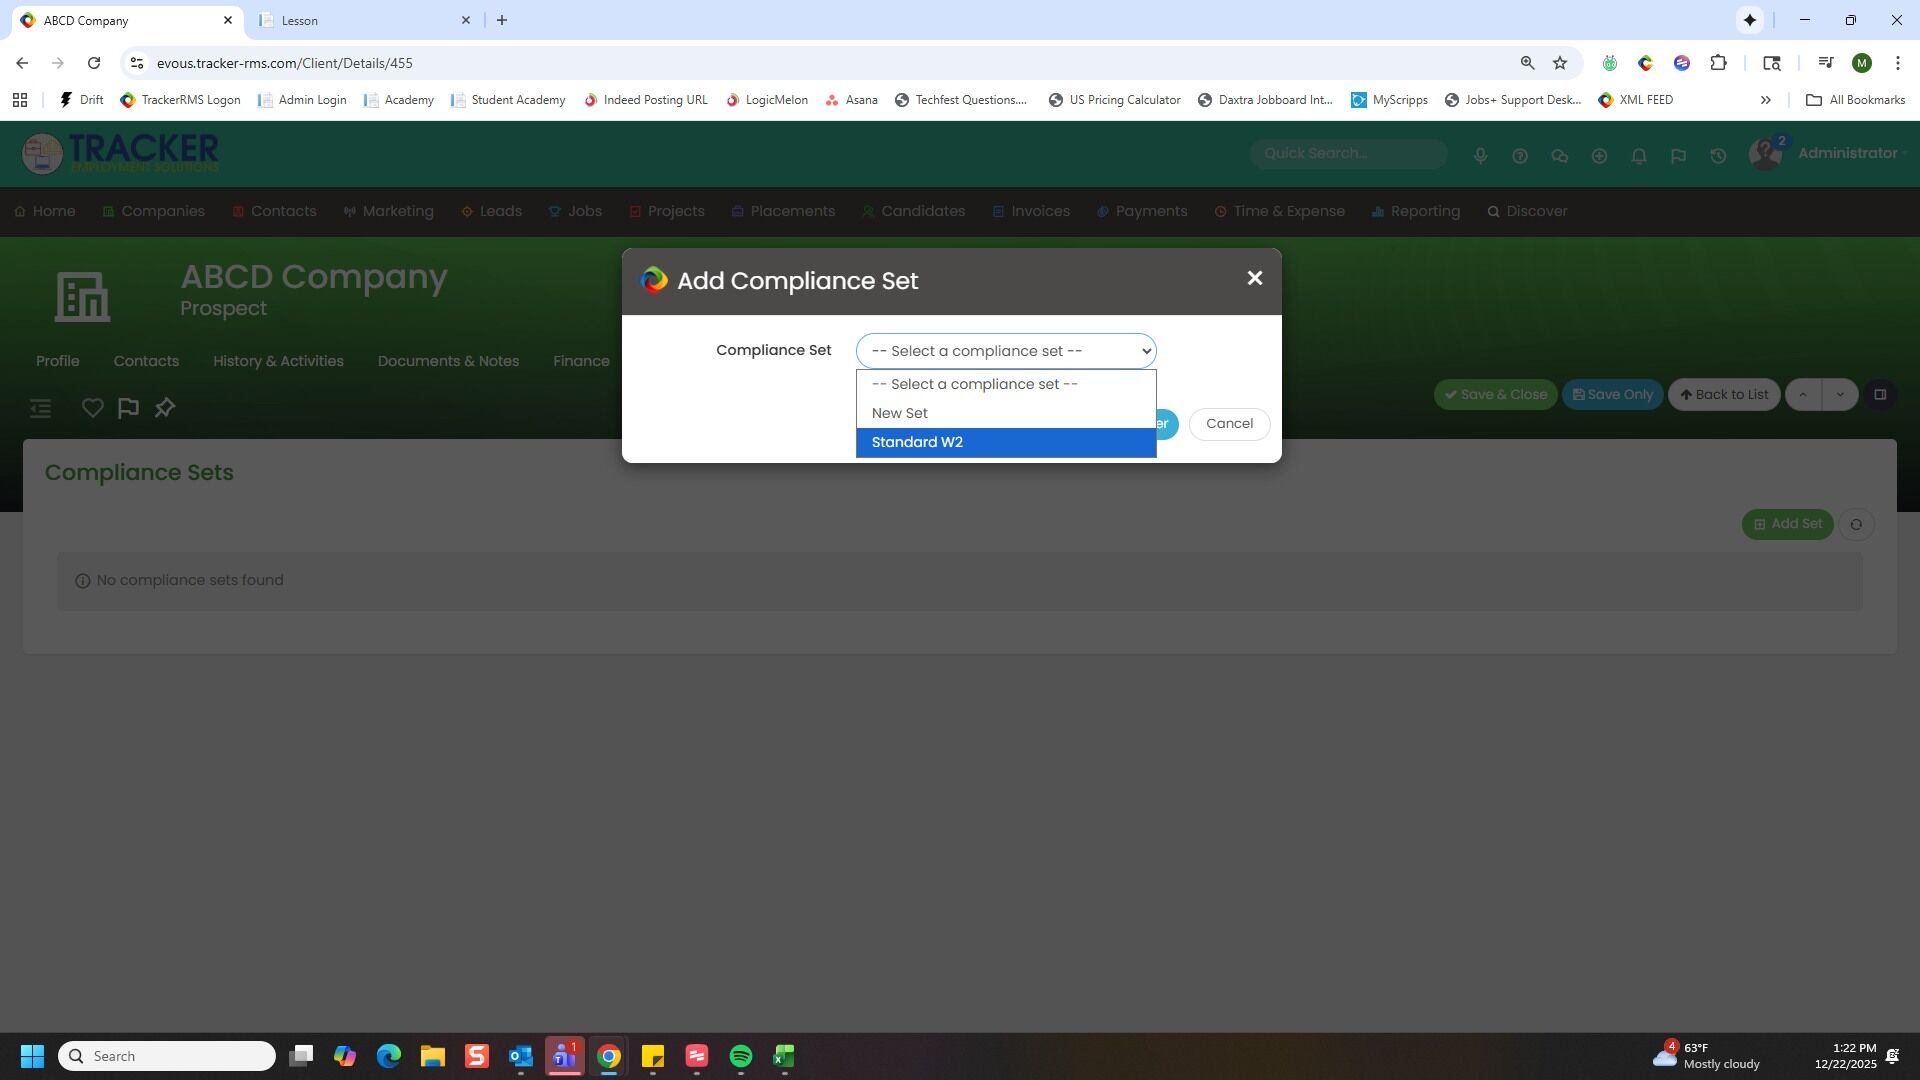1920x1080 pixels.
Task: Open the notifications bell icon
Action: click(x=1639, y=156)
